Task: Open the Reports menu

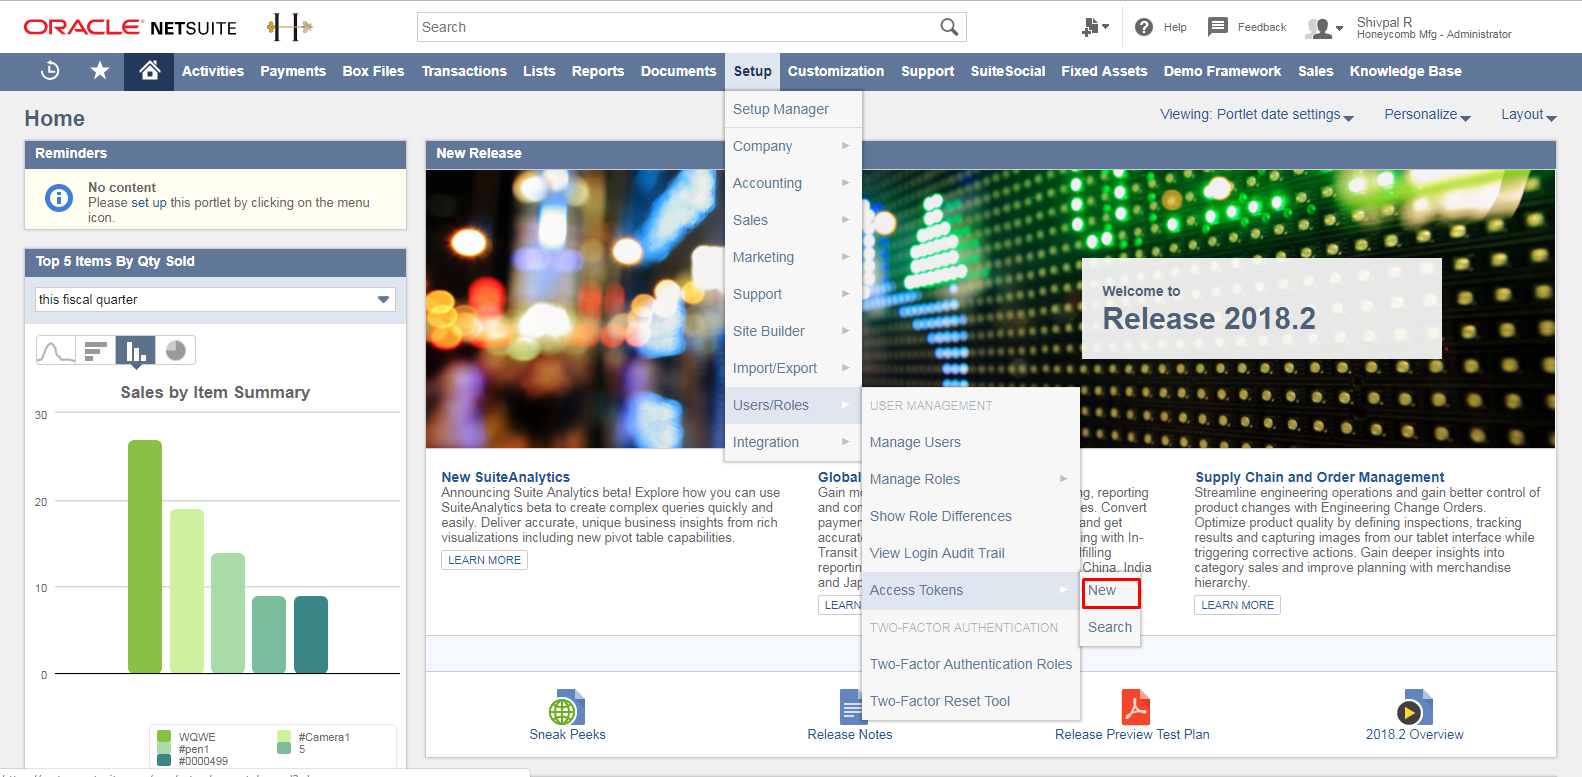Action: point(598,71)
